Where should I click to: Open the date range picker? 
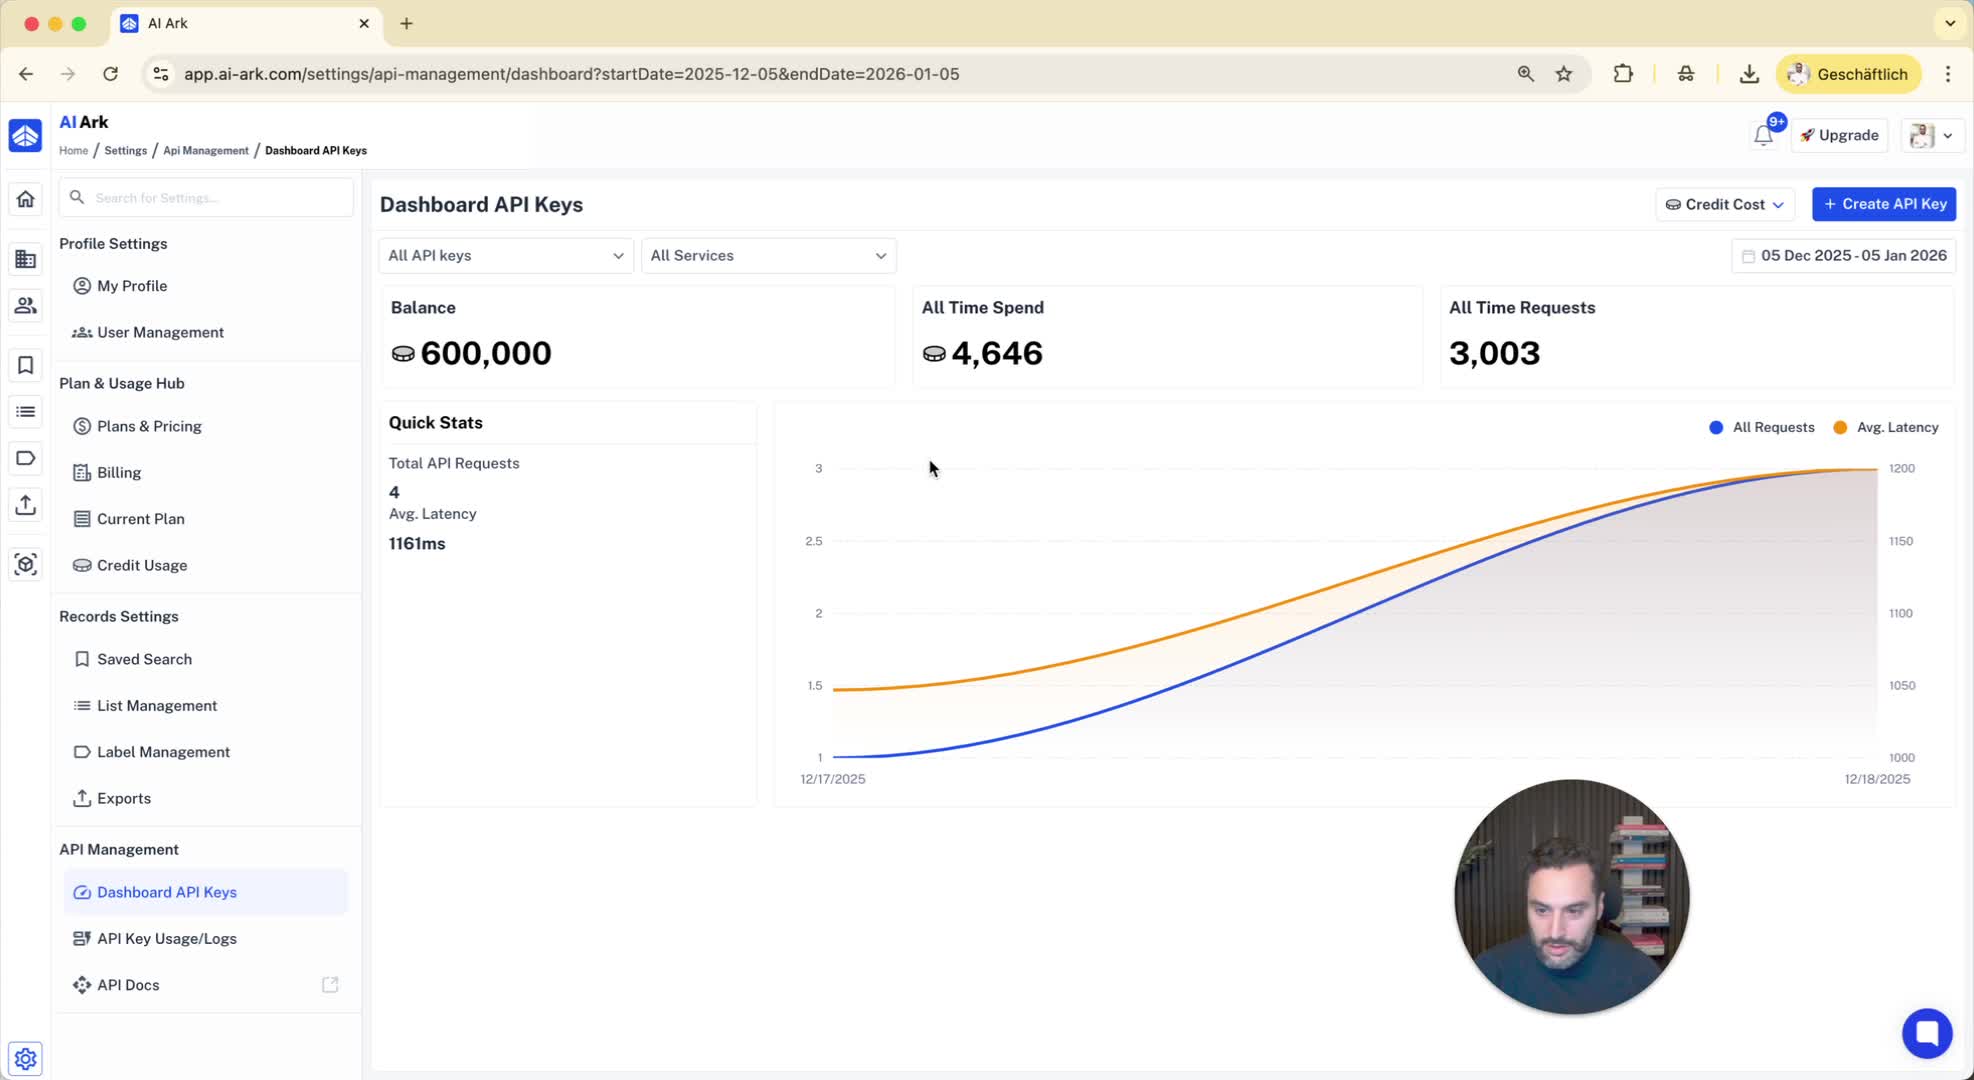pos(1843,256)
